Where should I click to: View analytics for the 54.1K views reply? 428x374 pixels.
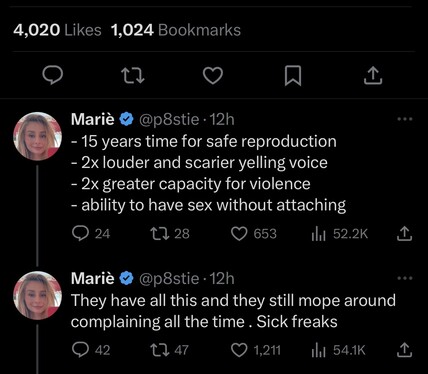[338, 350]
